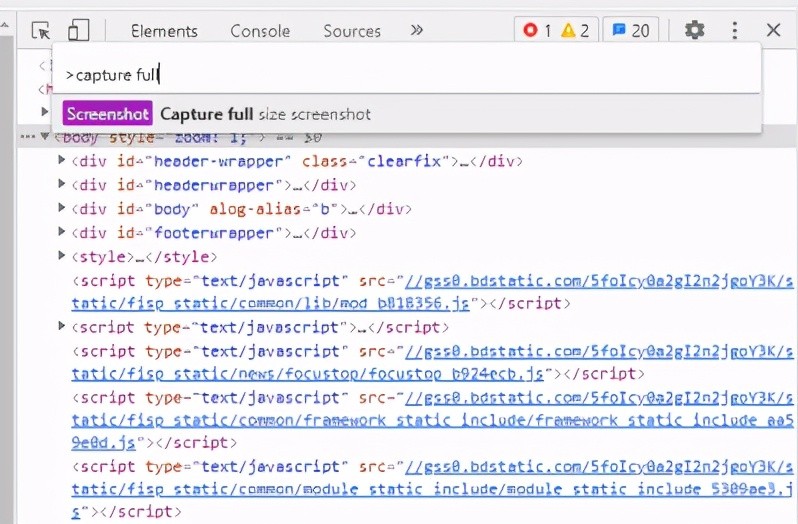Toggle the device toolbar icon
The width and height of the screenshot is (798, 524).
pyautogui.click(x=78, y=31)
